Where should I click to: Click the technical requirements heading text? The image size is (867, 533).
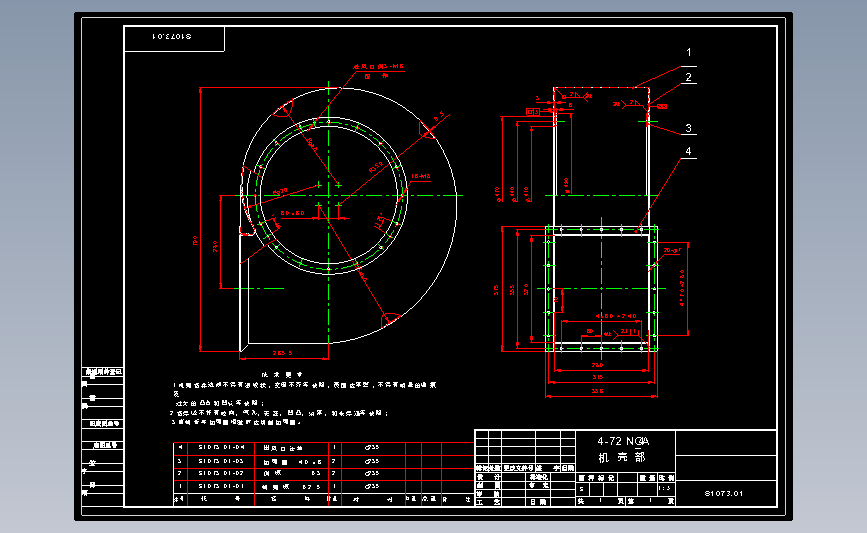pos(281,375)
